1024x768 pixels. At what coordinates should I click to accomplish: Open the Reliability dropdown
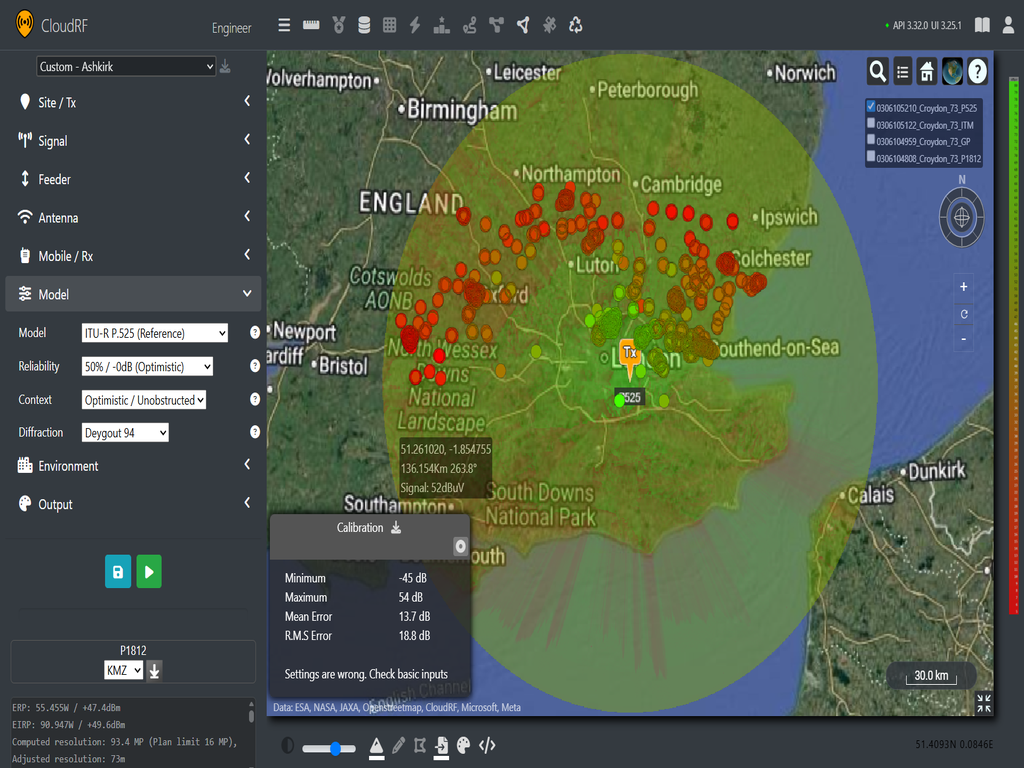(146, 366)
